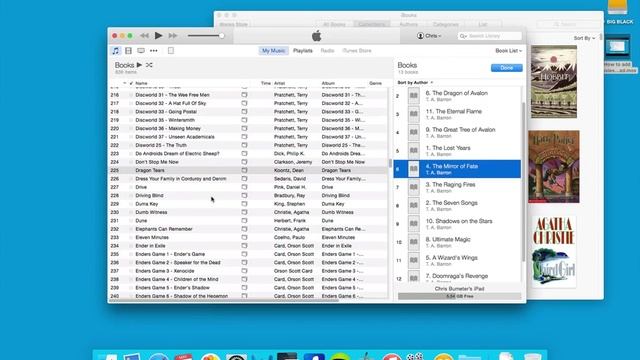Switch to My Music tab
The image size is (640, 360).
273,51
